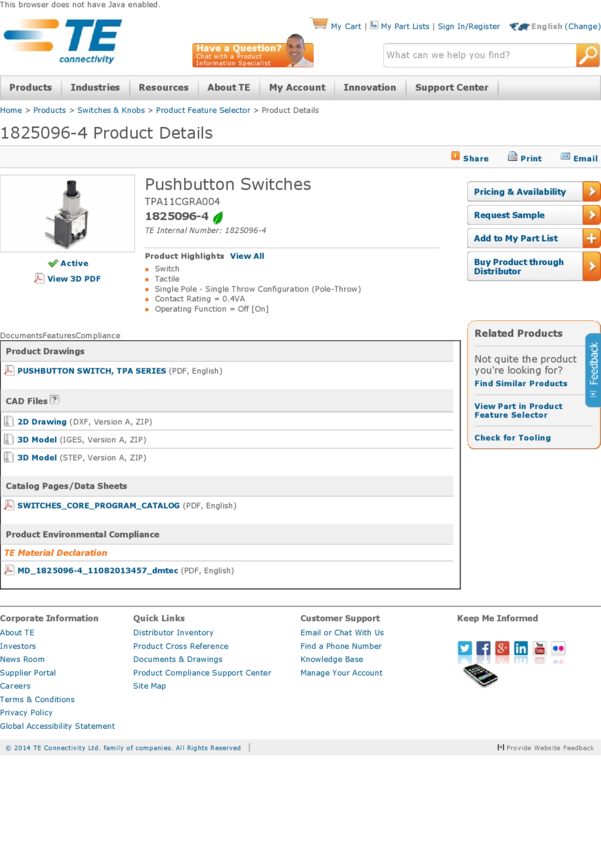Click the TE Connectivity logo
This screenshot has height=850, width=601.
coord(63,42)
